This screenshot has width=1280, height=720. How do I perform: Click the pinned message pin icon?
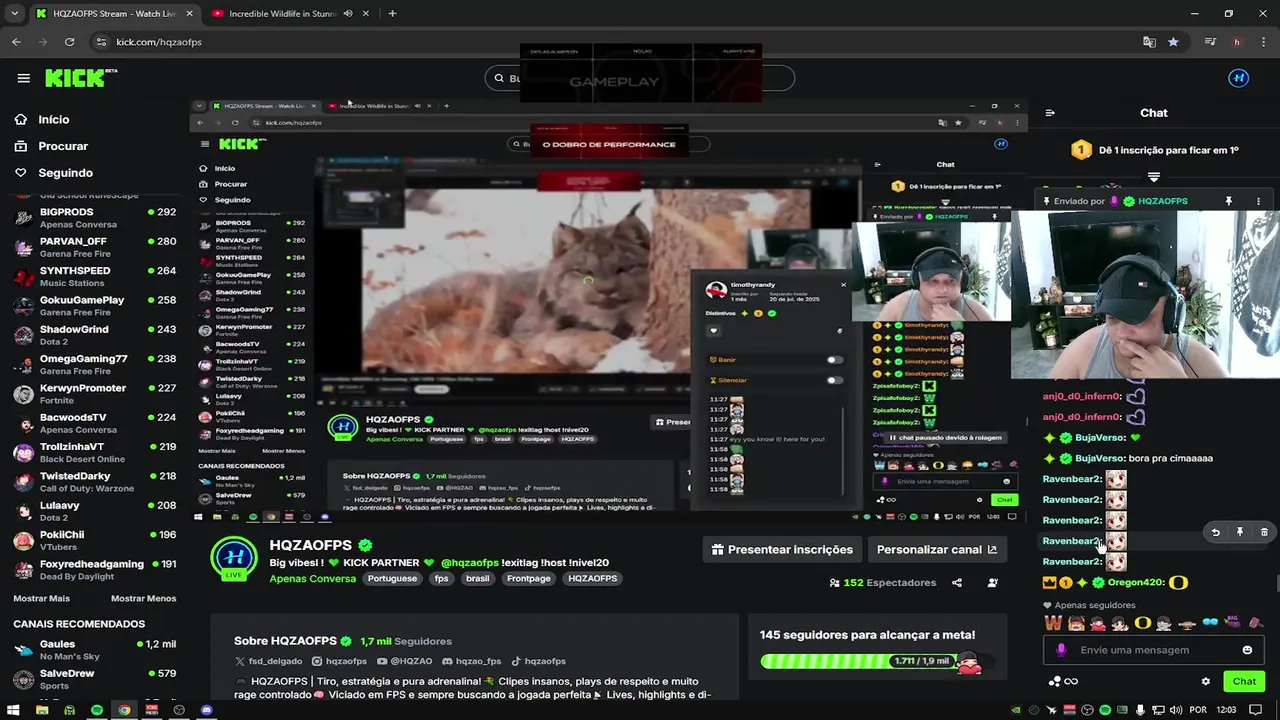click(x=1229, y=201)
